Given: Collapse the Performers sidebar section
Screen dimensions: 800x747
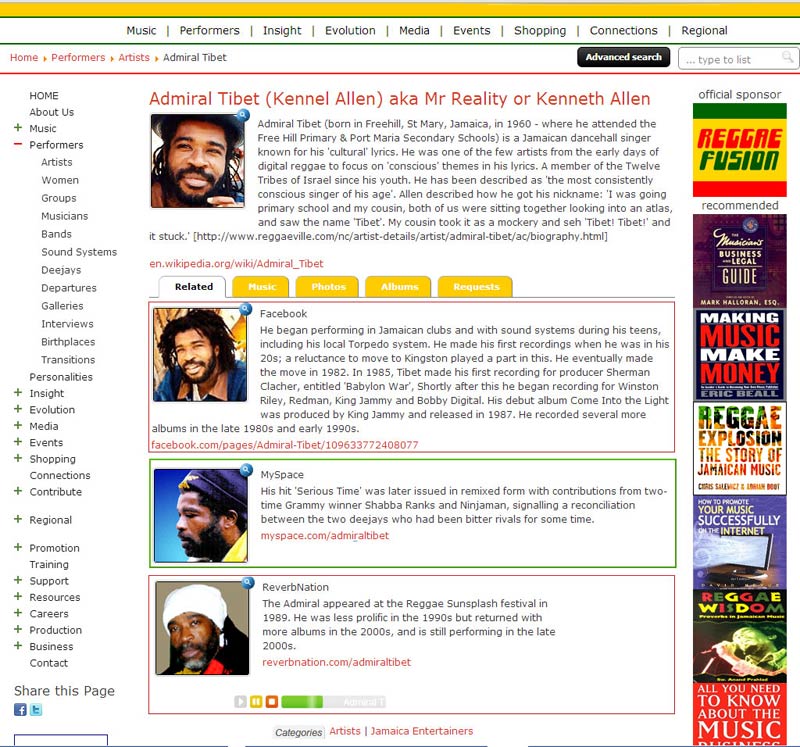Looking at the screenshot, I should (18, 144).
